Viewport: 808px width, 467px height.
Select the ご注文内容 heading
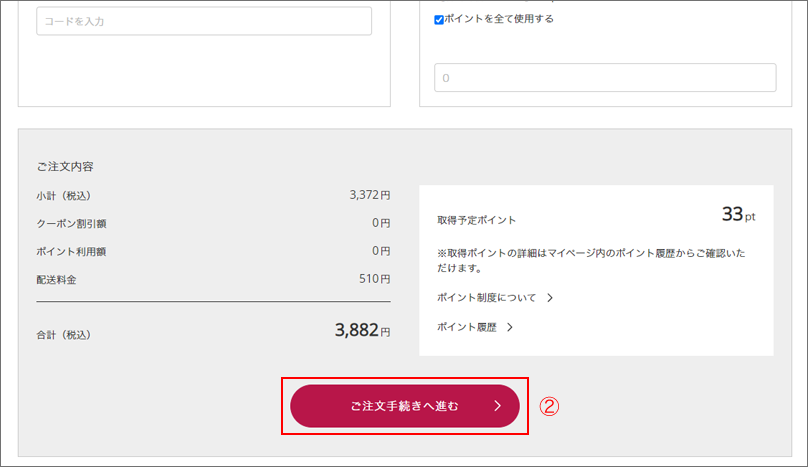[65, 167]
